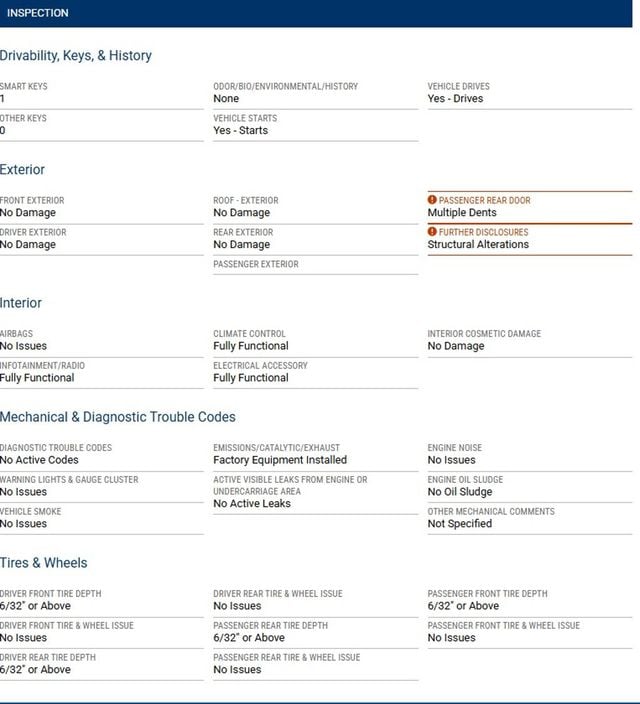This screenshot has width=640, height=704.
Task: Click the Tires & Wheels section heading
Action: tap(44, 563)
